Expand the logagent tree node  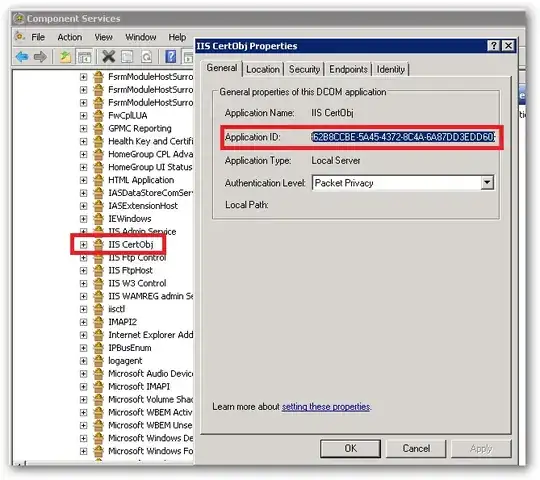point(83,361)
